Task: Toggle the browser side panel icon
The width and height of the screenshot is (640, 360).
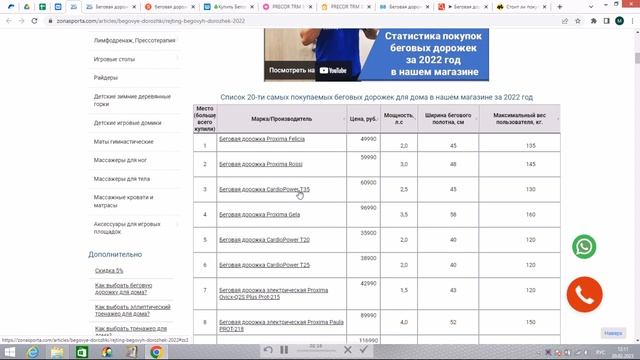Action: point(607,21)
